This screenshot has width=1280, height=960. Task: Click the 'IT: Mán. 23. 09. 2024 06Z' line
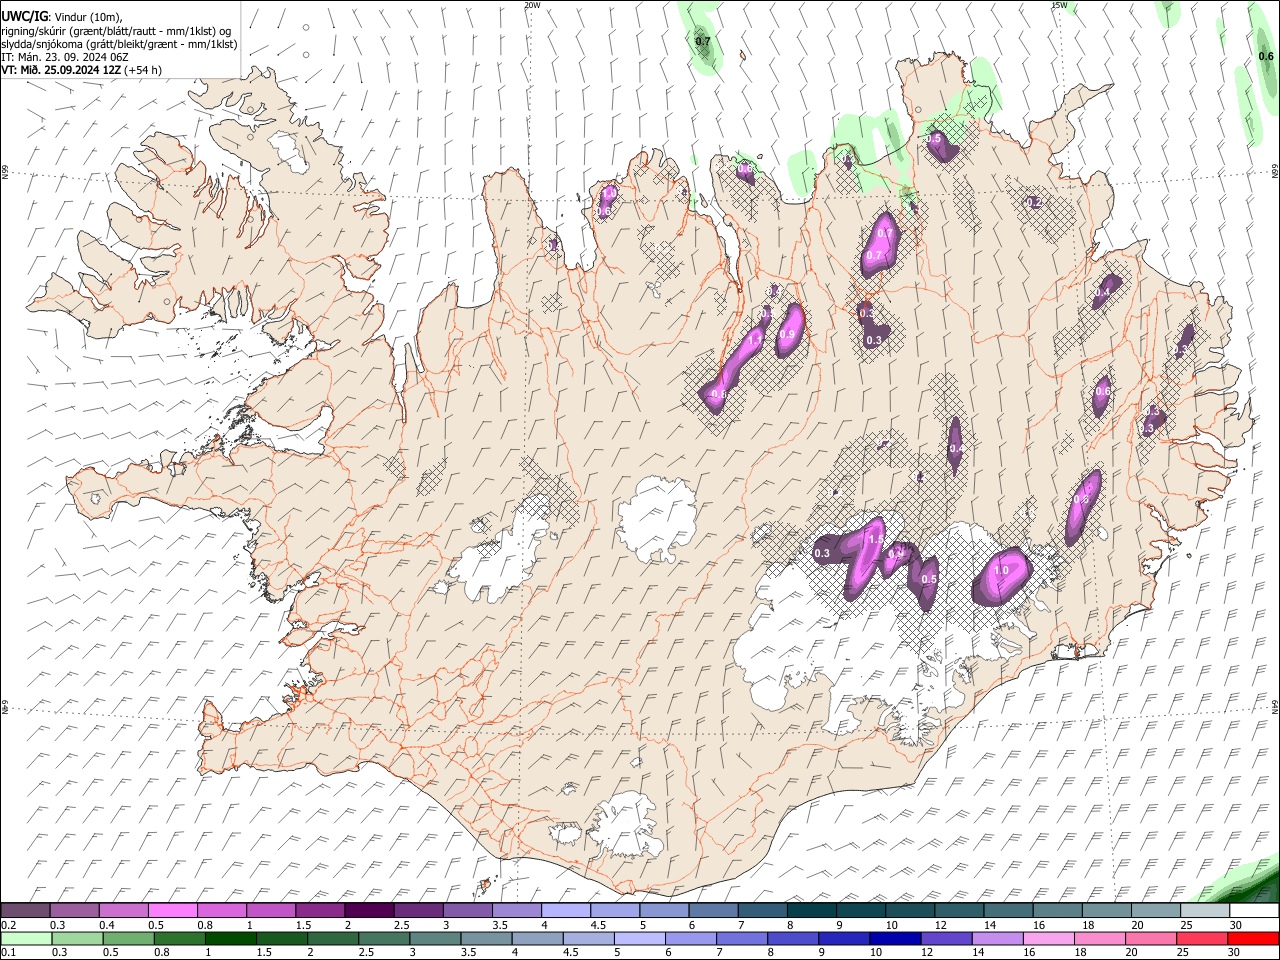pos(65,57)
